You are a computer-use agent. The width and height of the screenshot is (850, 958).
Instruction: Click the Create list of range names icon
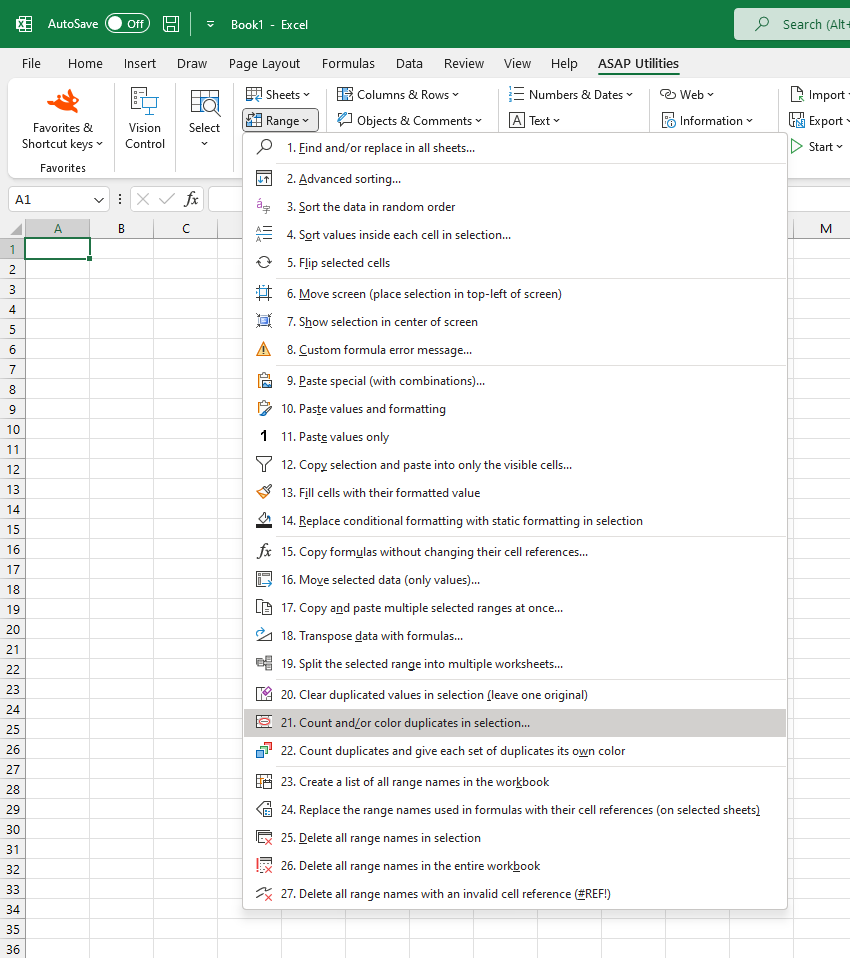(264, 781)
